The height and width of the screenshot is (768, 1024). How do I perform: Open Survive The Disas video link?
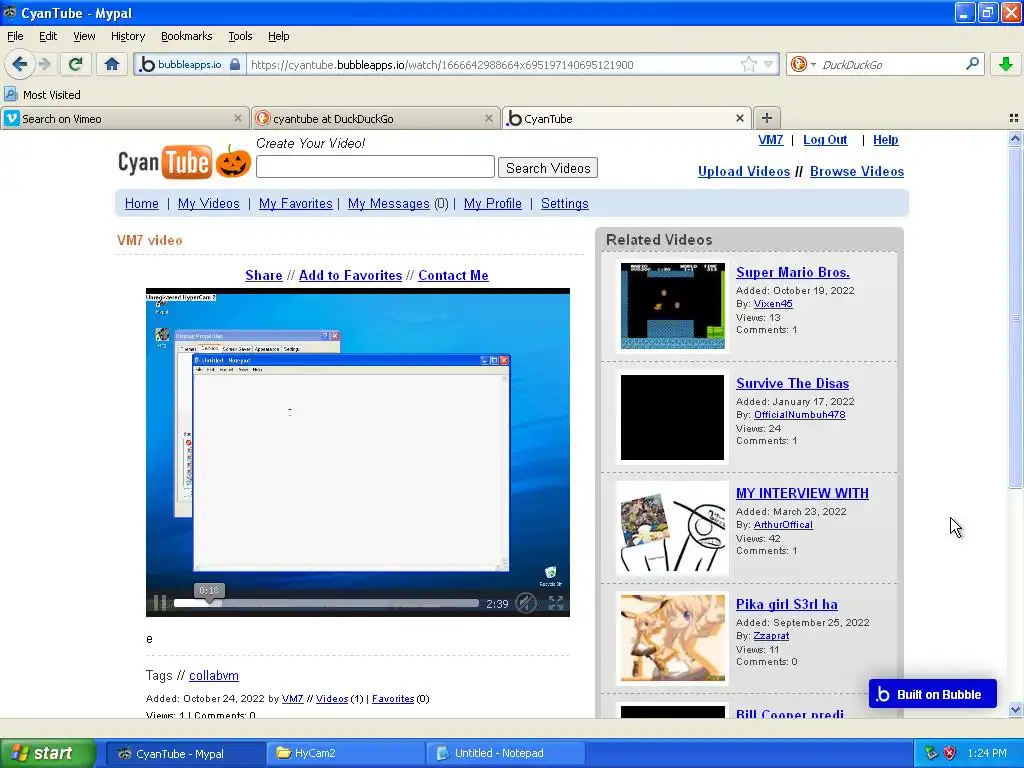click(792, 383)
